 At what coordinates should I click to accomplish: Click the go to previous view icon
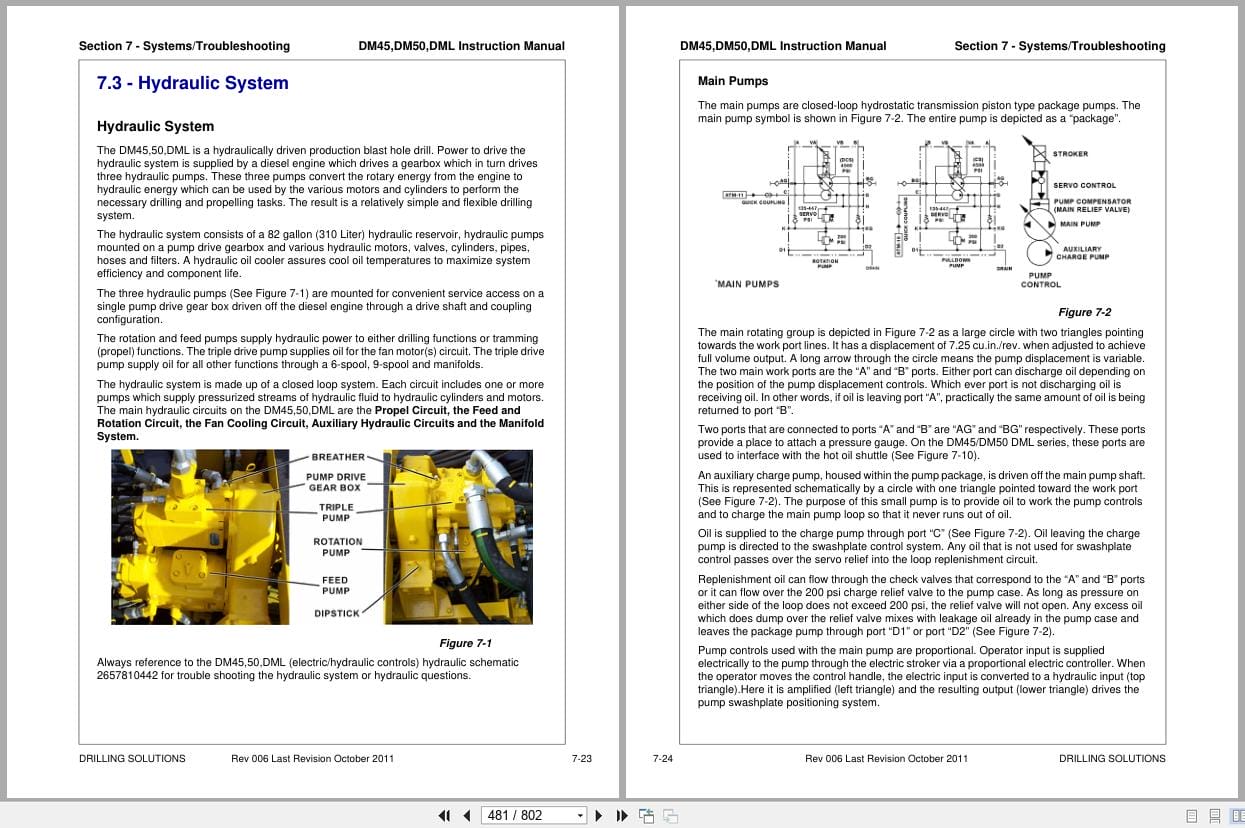646,815
